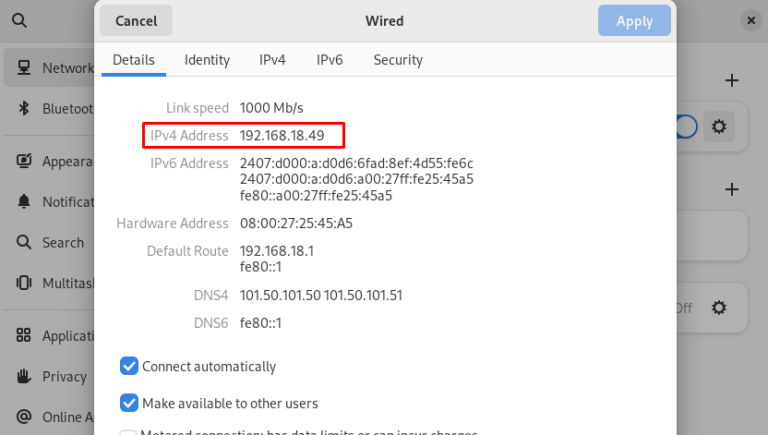768x435 pixels.
Task: Click the top plus icon to add connection
Action: click(732, 80)
